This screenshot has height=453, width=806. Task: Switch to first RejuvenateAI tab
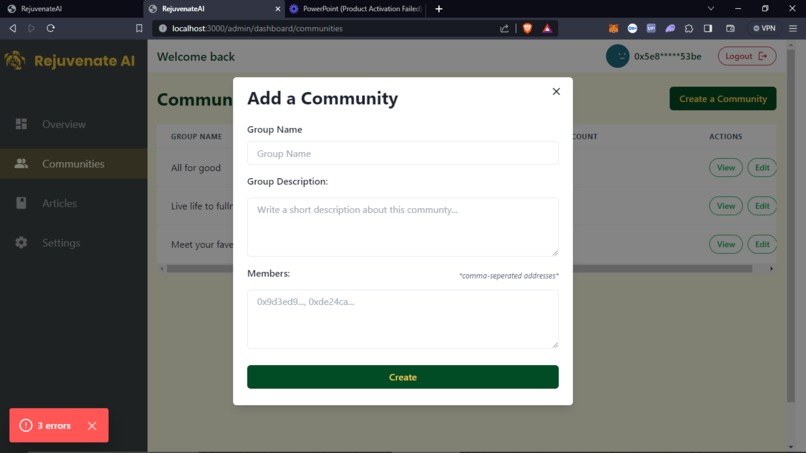[71, 9]
